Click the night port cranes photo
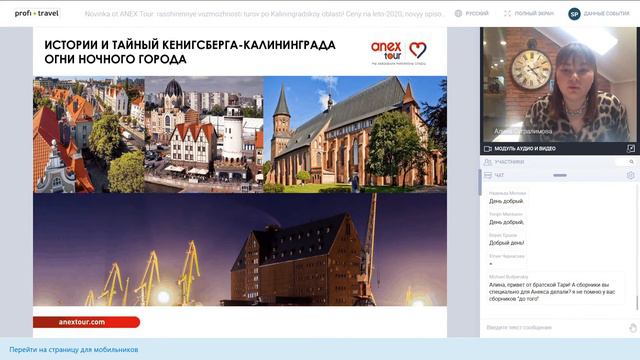Image resolution: width=640 pixels, height=360 pixels. tap(240, 250)
